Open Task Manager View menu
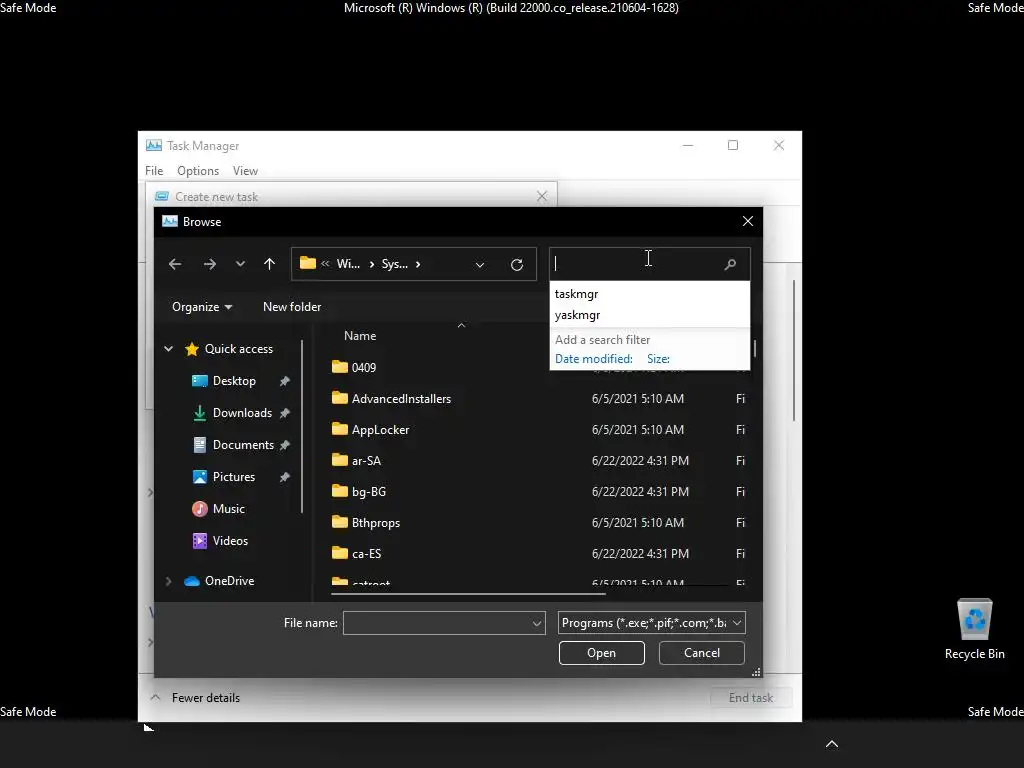Viewport: 1024px width, 768px height. 245,170
